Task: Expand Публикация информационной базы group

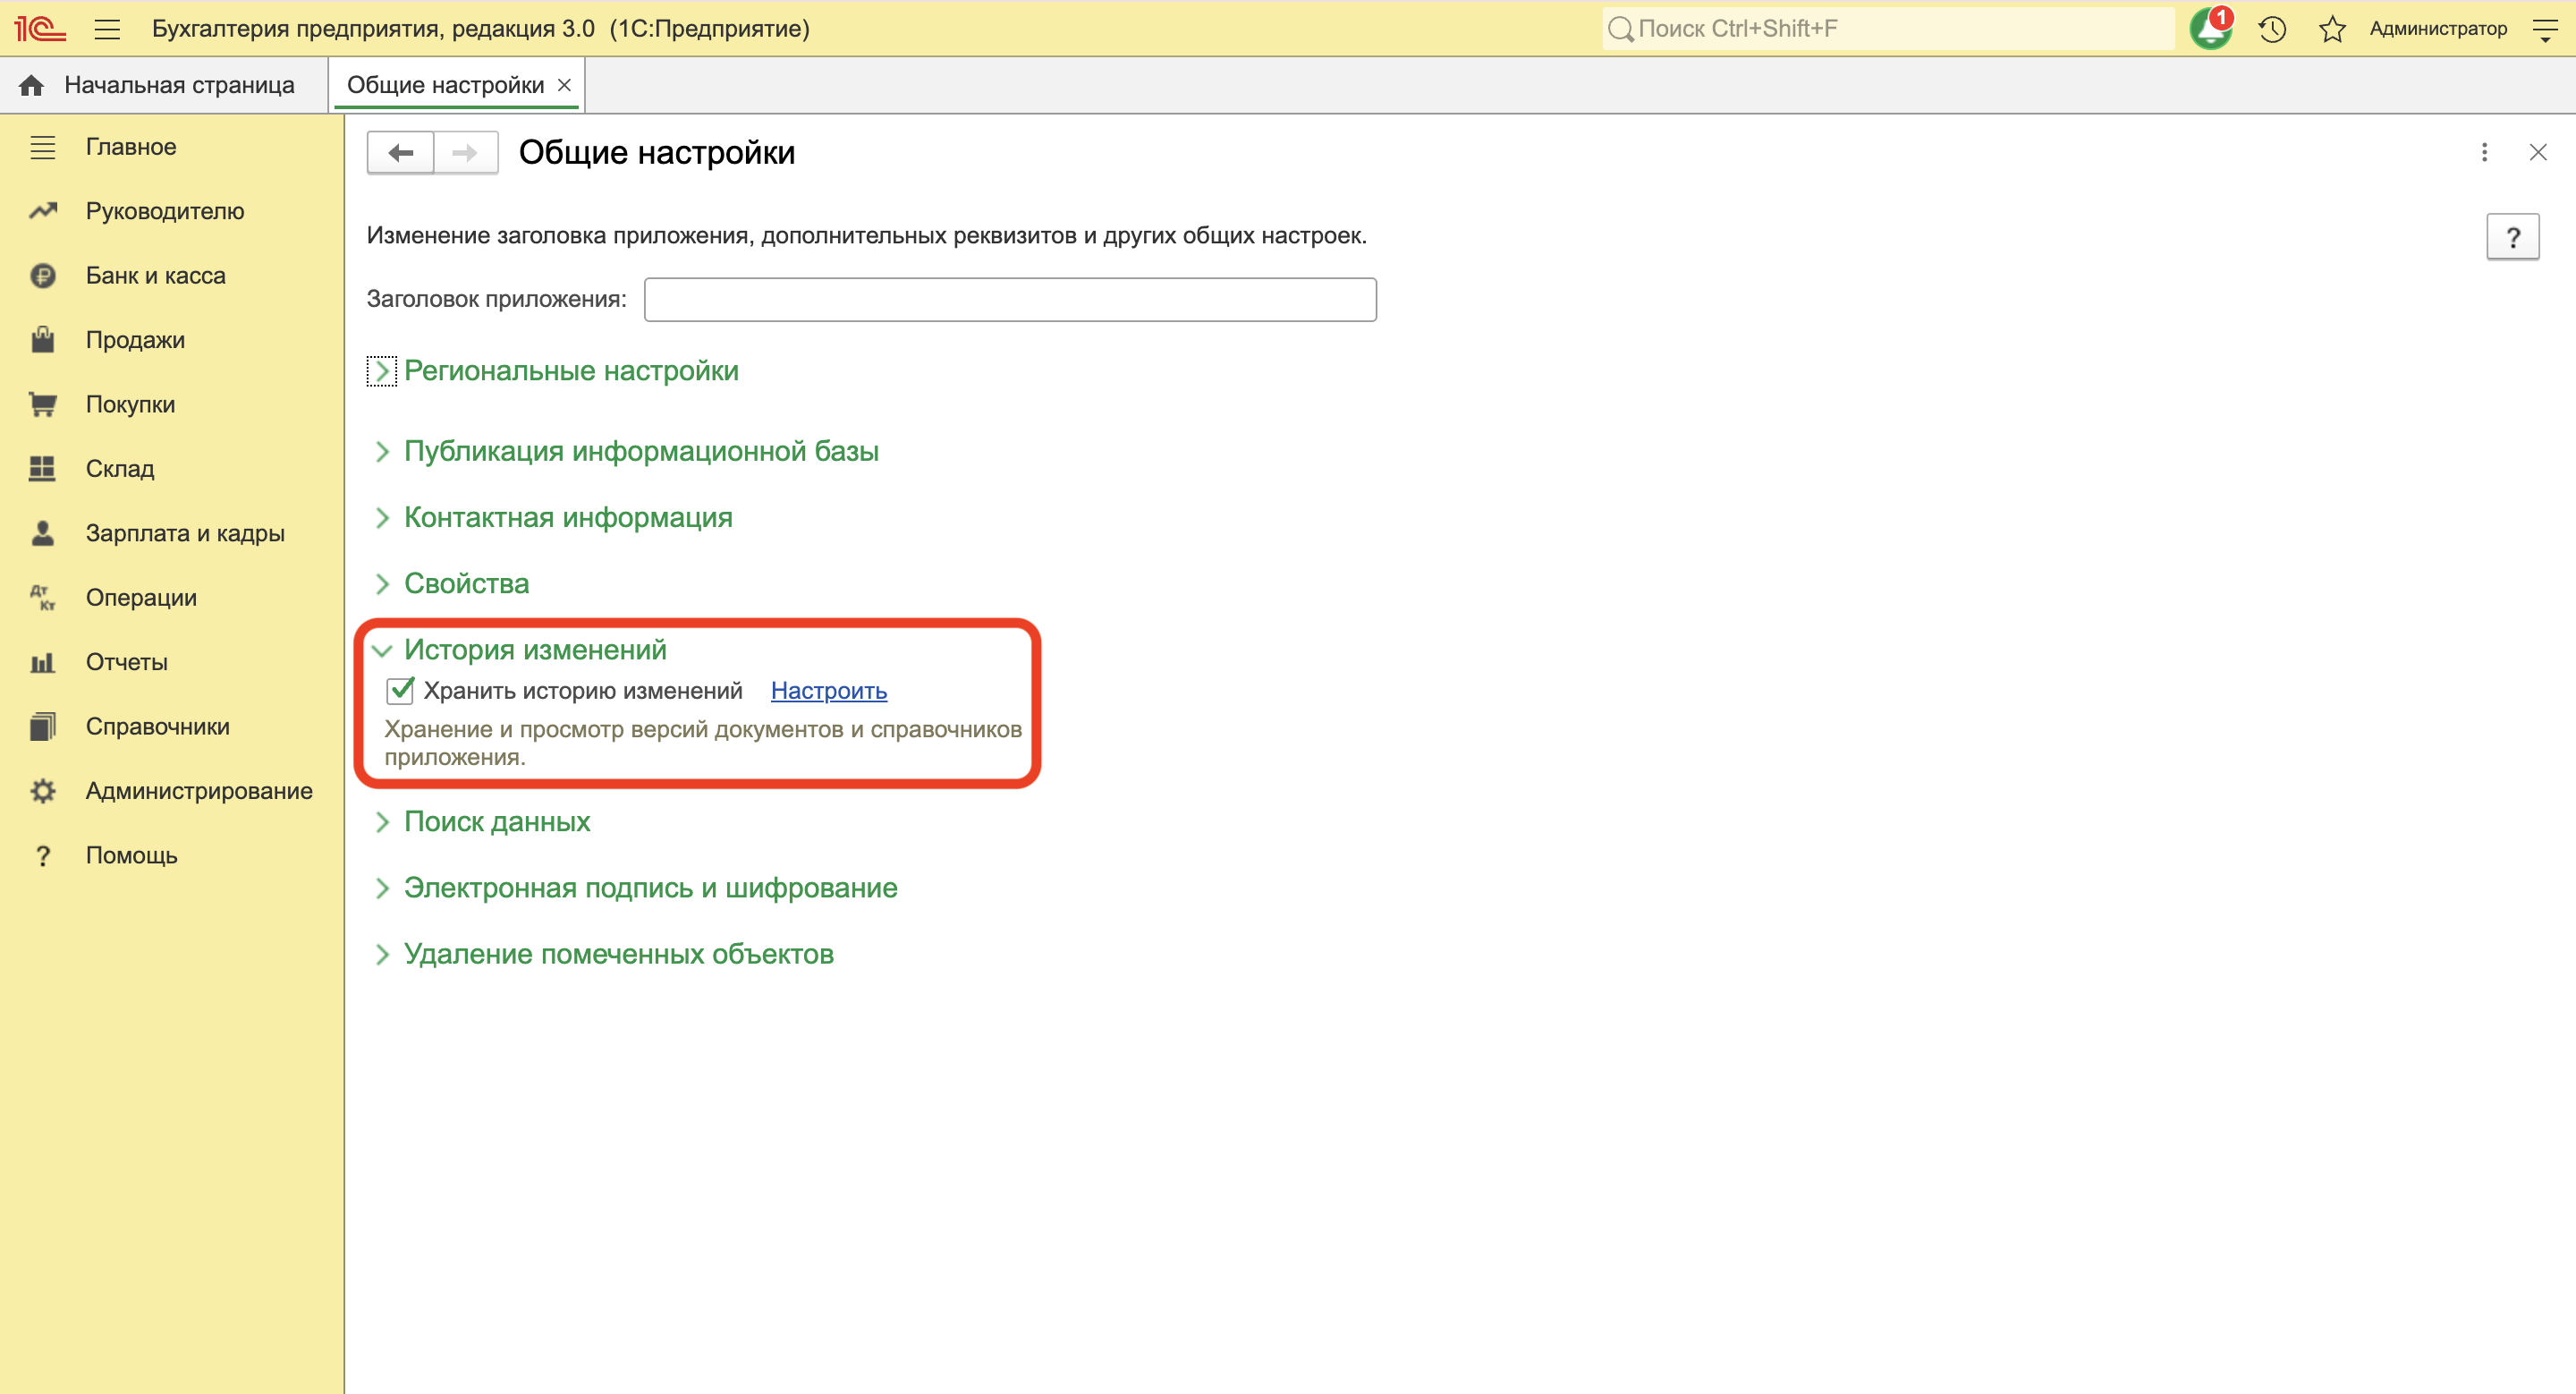Action: [x=640, y=451]
